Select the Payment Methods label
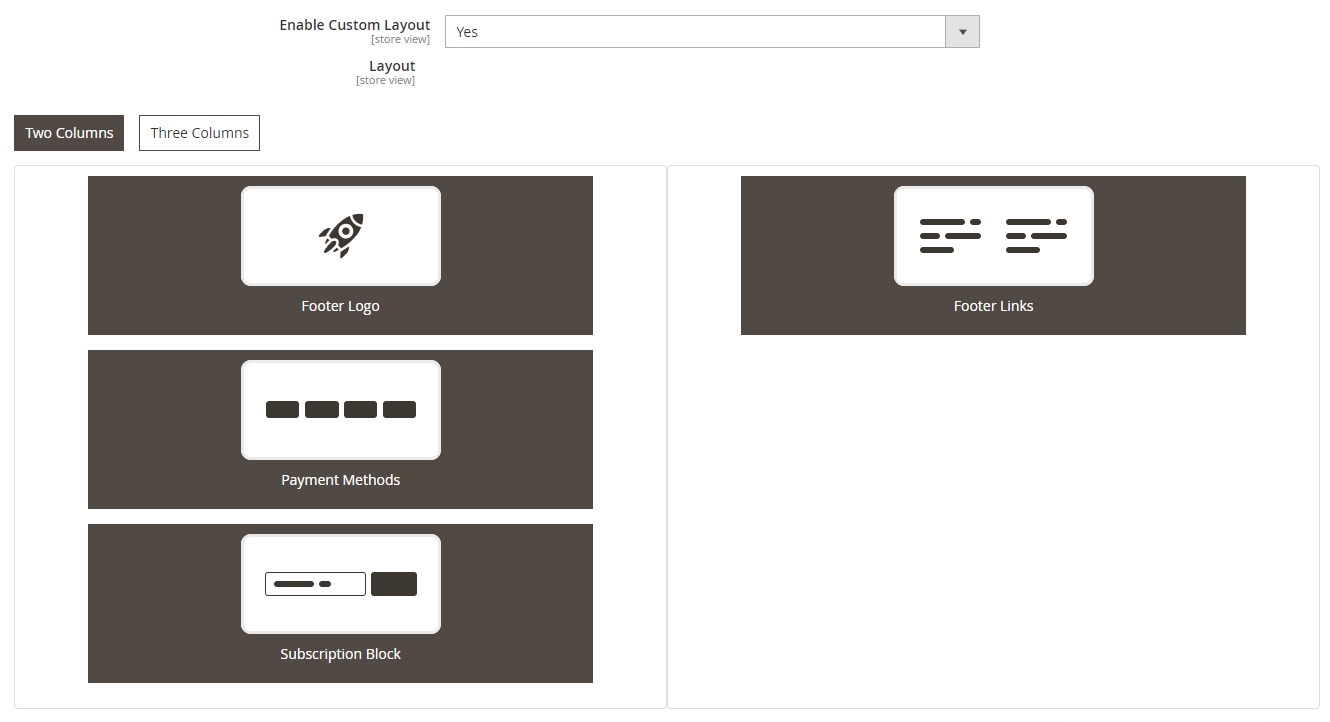 (x=341, y=480)
